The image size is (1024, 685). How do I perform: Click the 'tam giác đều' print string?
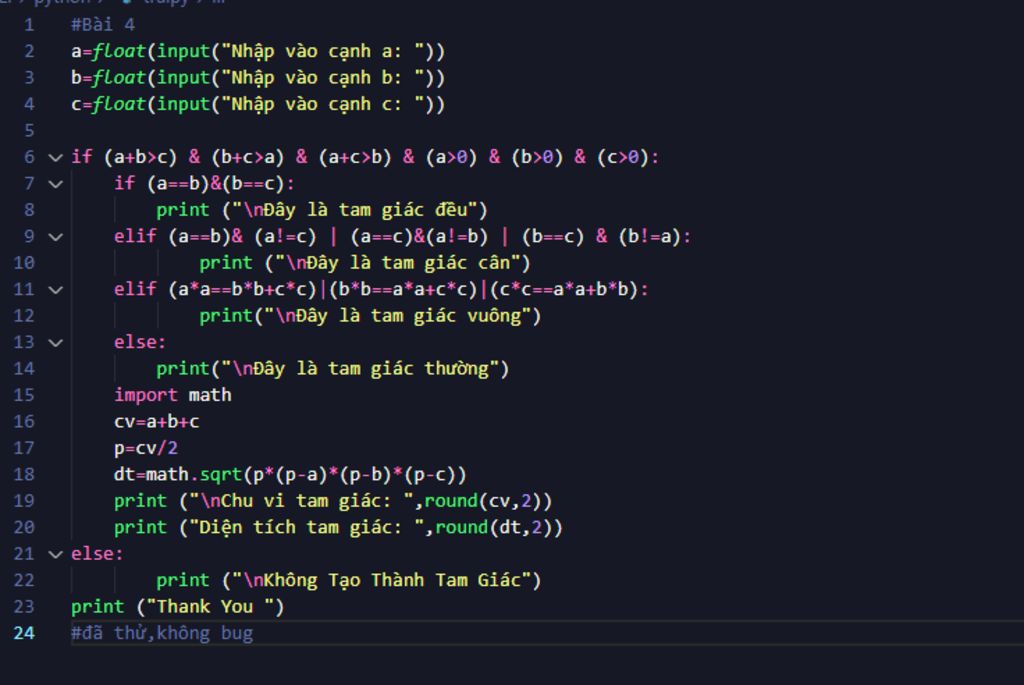[x=355, y=210]
